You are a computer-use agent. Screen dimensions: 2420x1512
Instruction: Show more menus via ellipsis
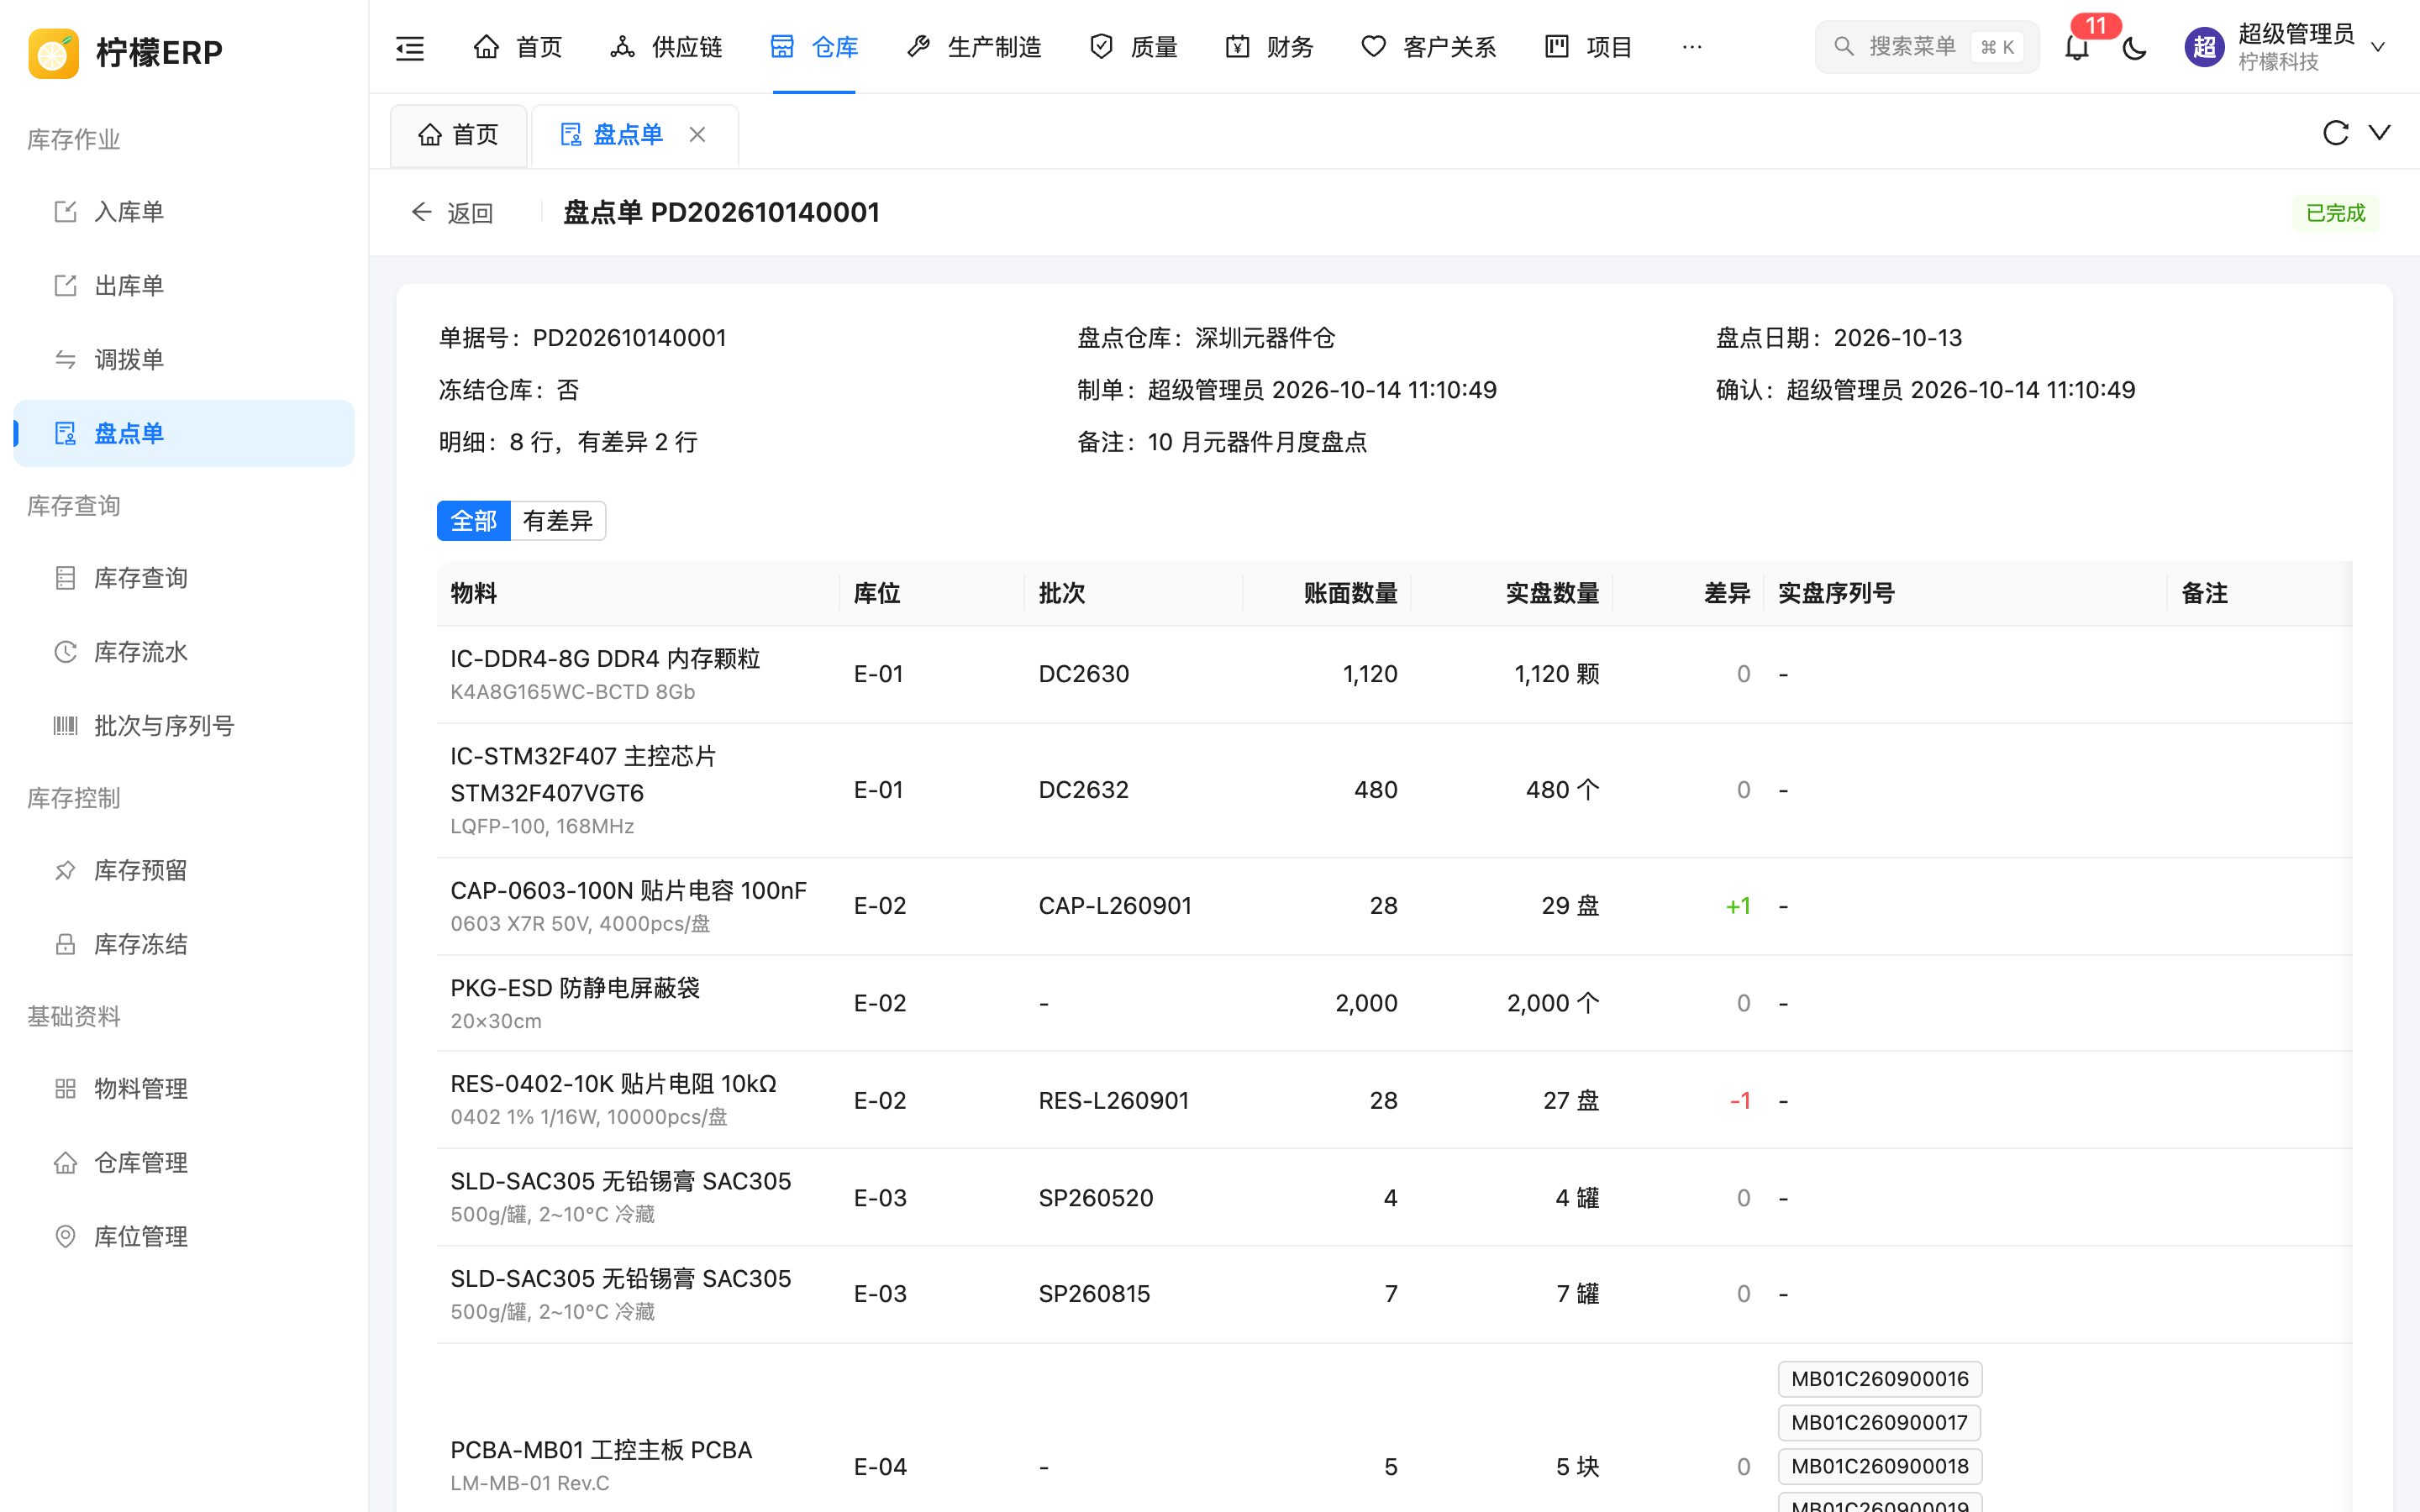point(1692,47)
